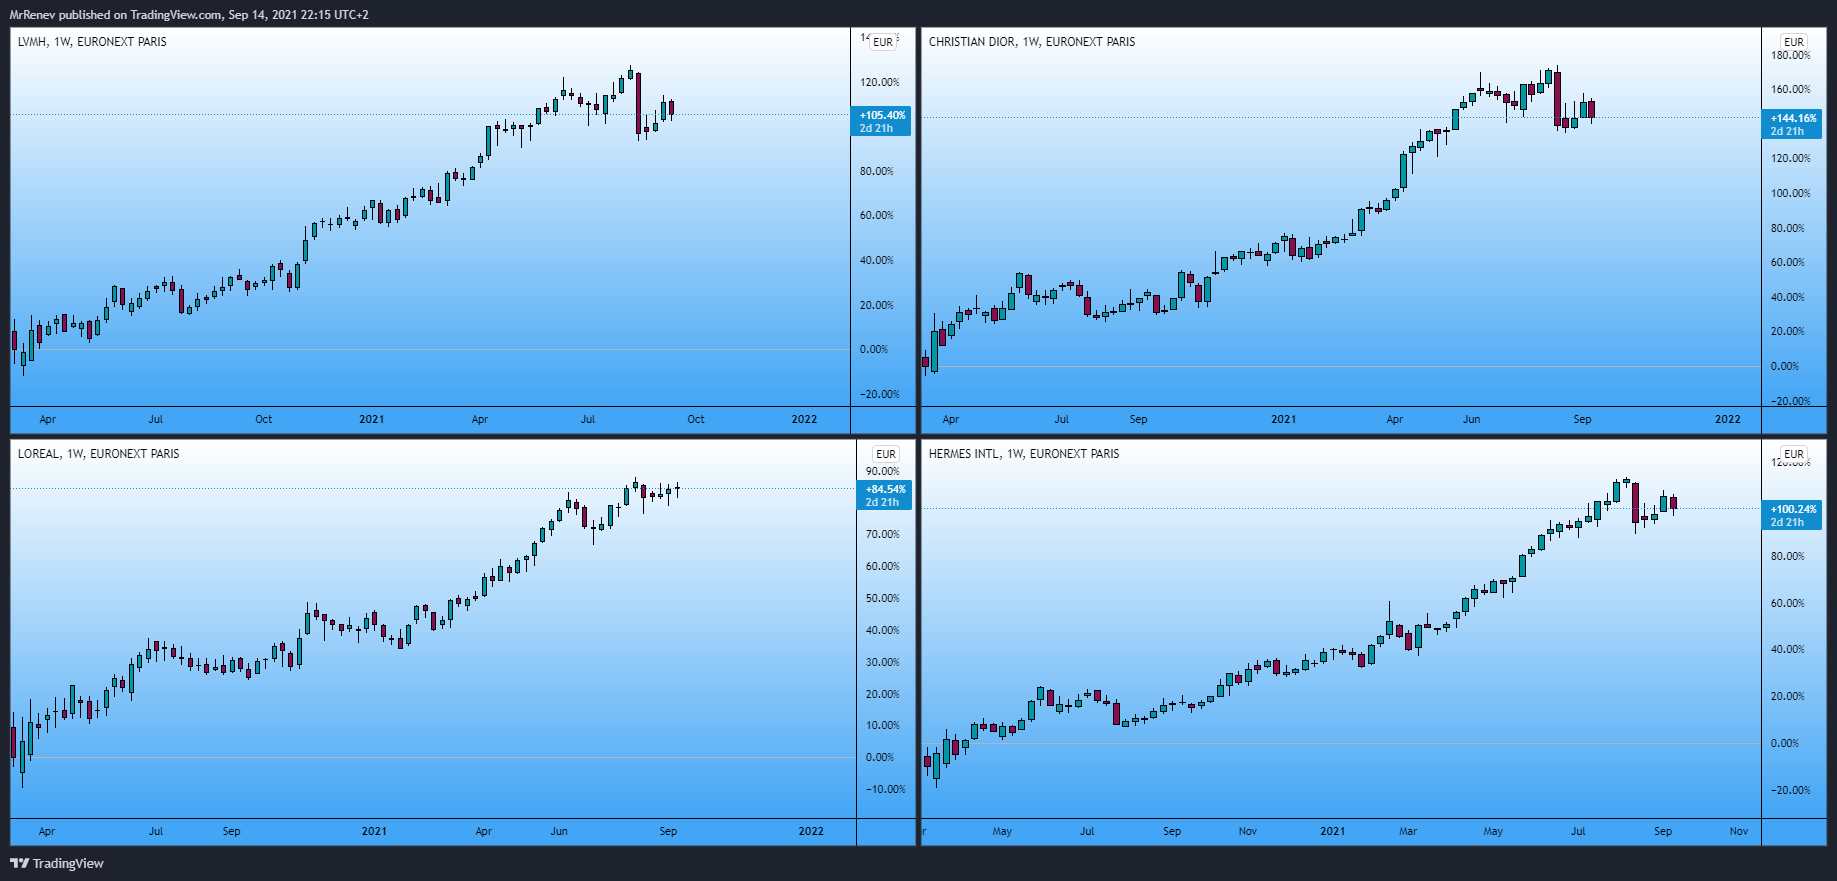Click the Oct label after Jul on LVMH time axis
This screenshot has width=1837, height=881.
[696, 420]
